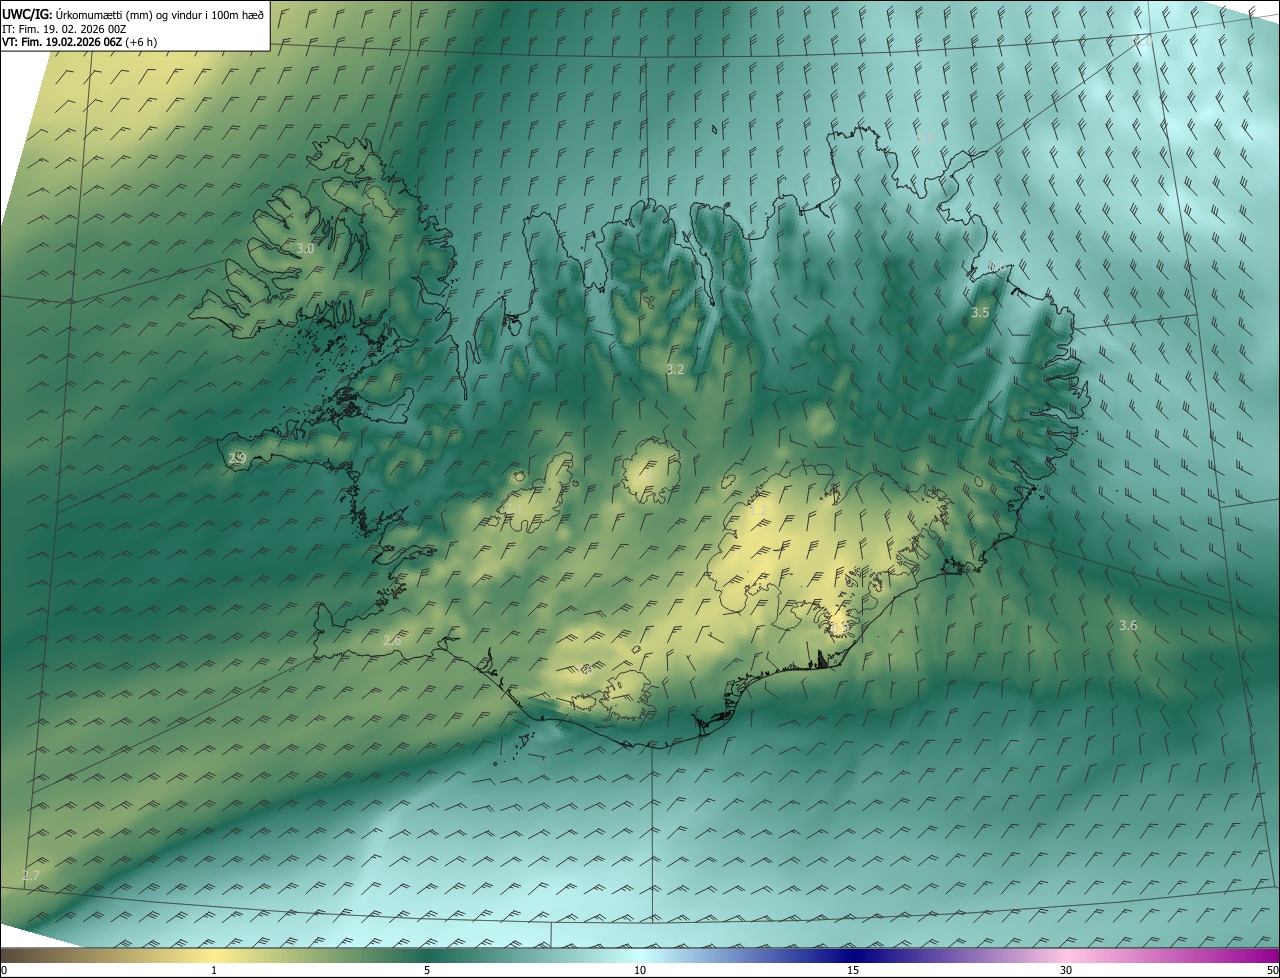This screenshot has width=1280, height=978.
Task: Click the 1 tick on the color scale
Action: [214, 970]
